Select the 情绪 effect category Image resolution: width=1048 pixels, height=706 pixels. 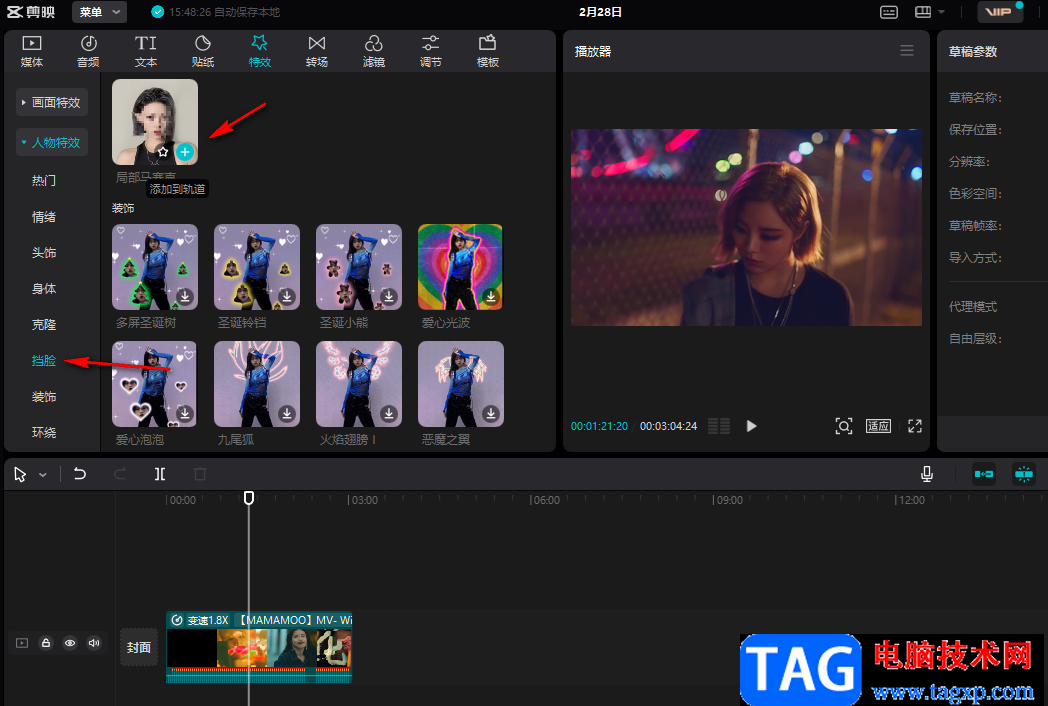pos(44,217)
